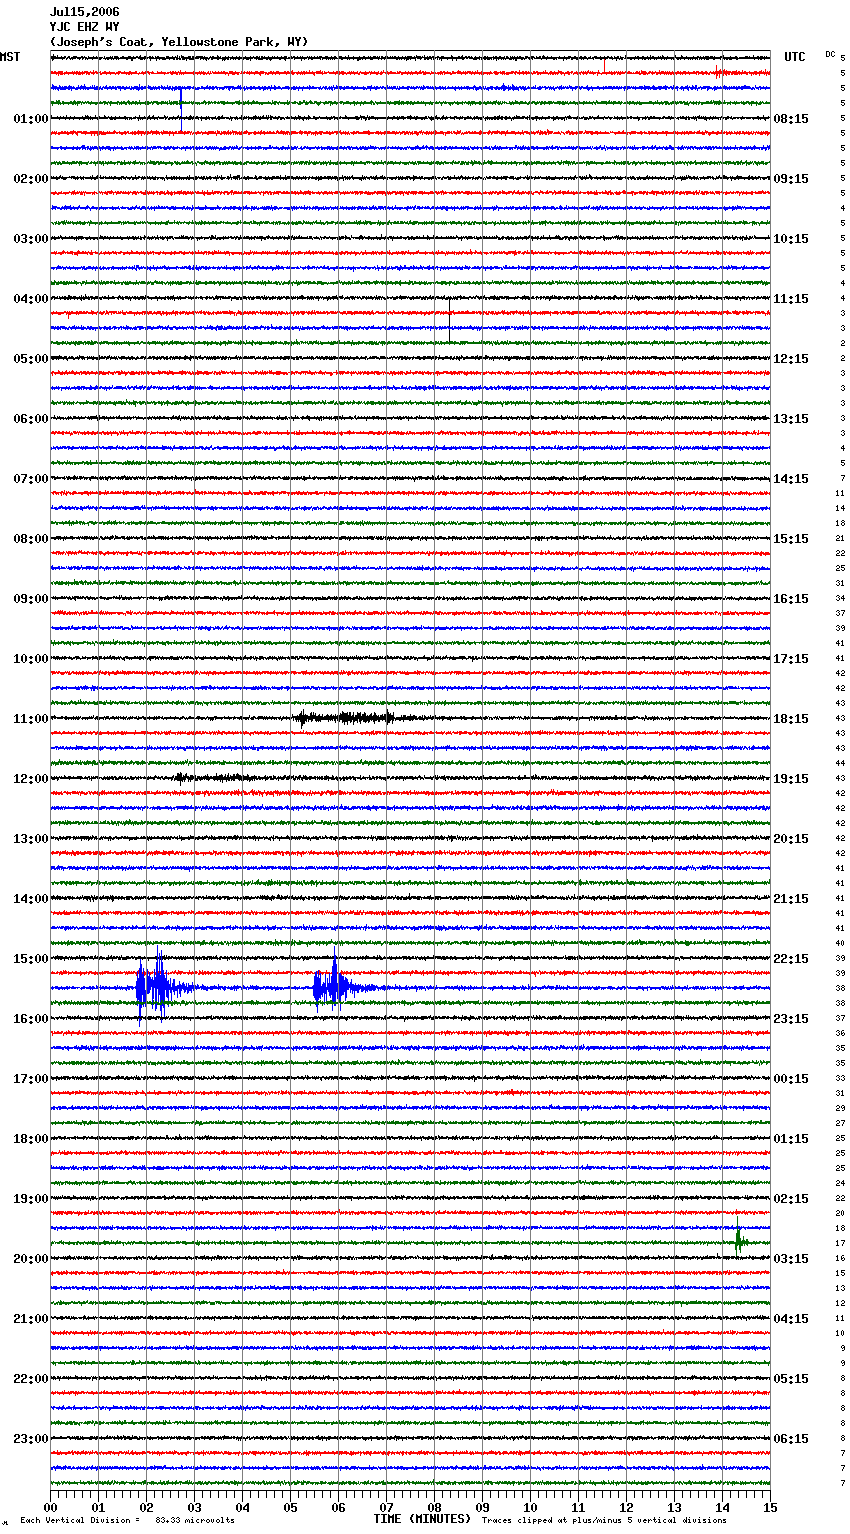Click the 18:15 UTC time label
Image resolution: width=850 pixels, height=1534 pixels.
[791, 719]
